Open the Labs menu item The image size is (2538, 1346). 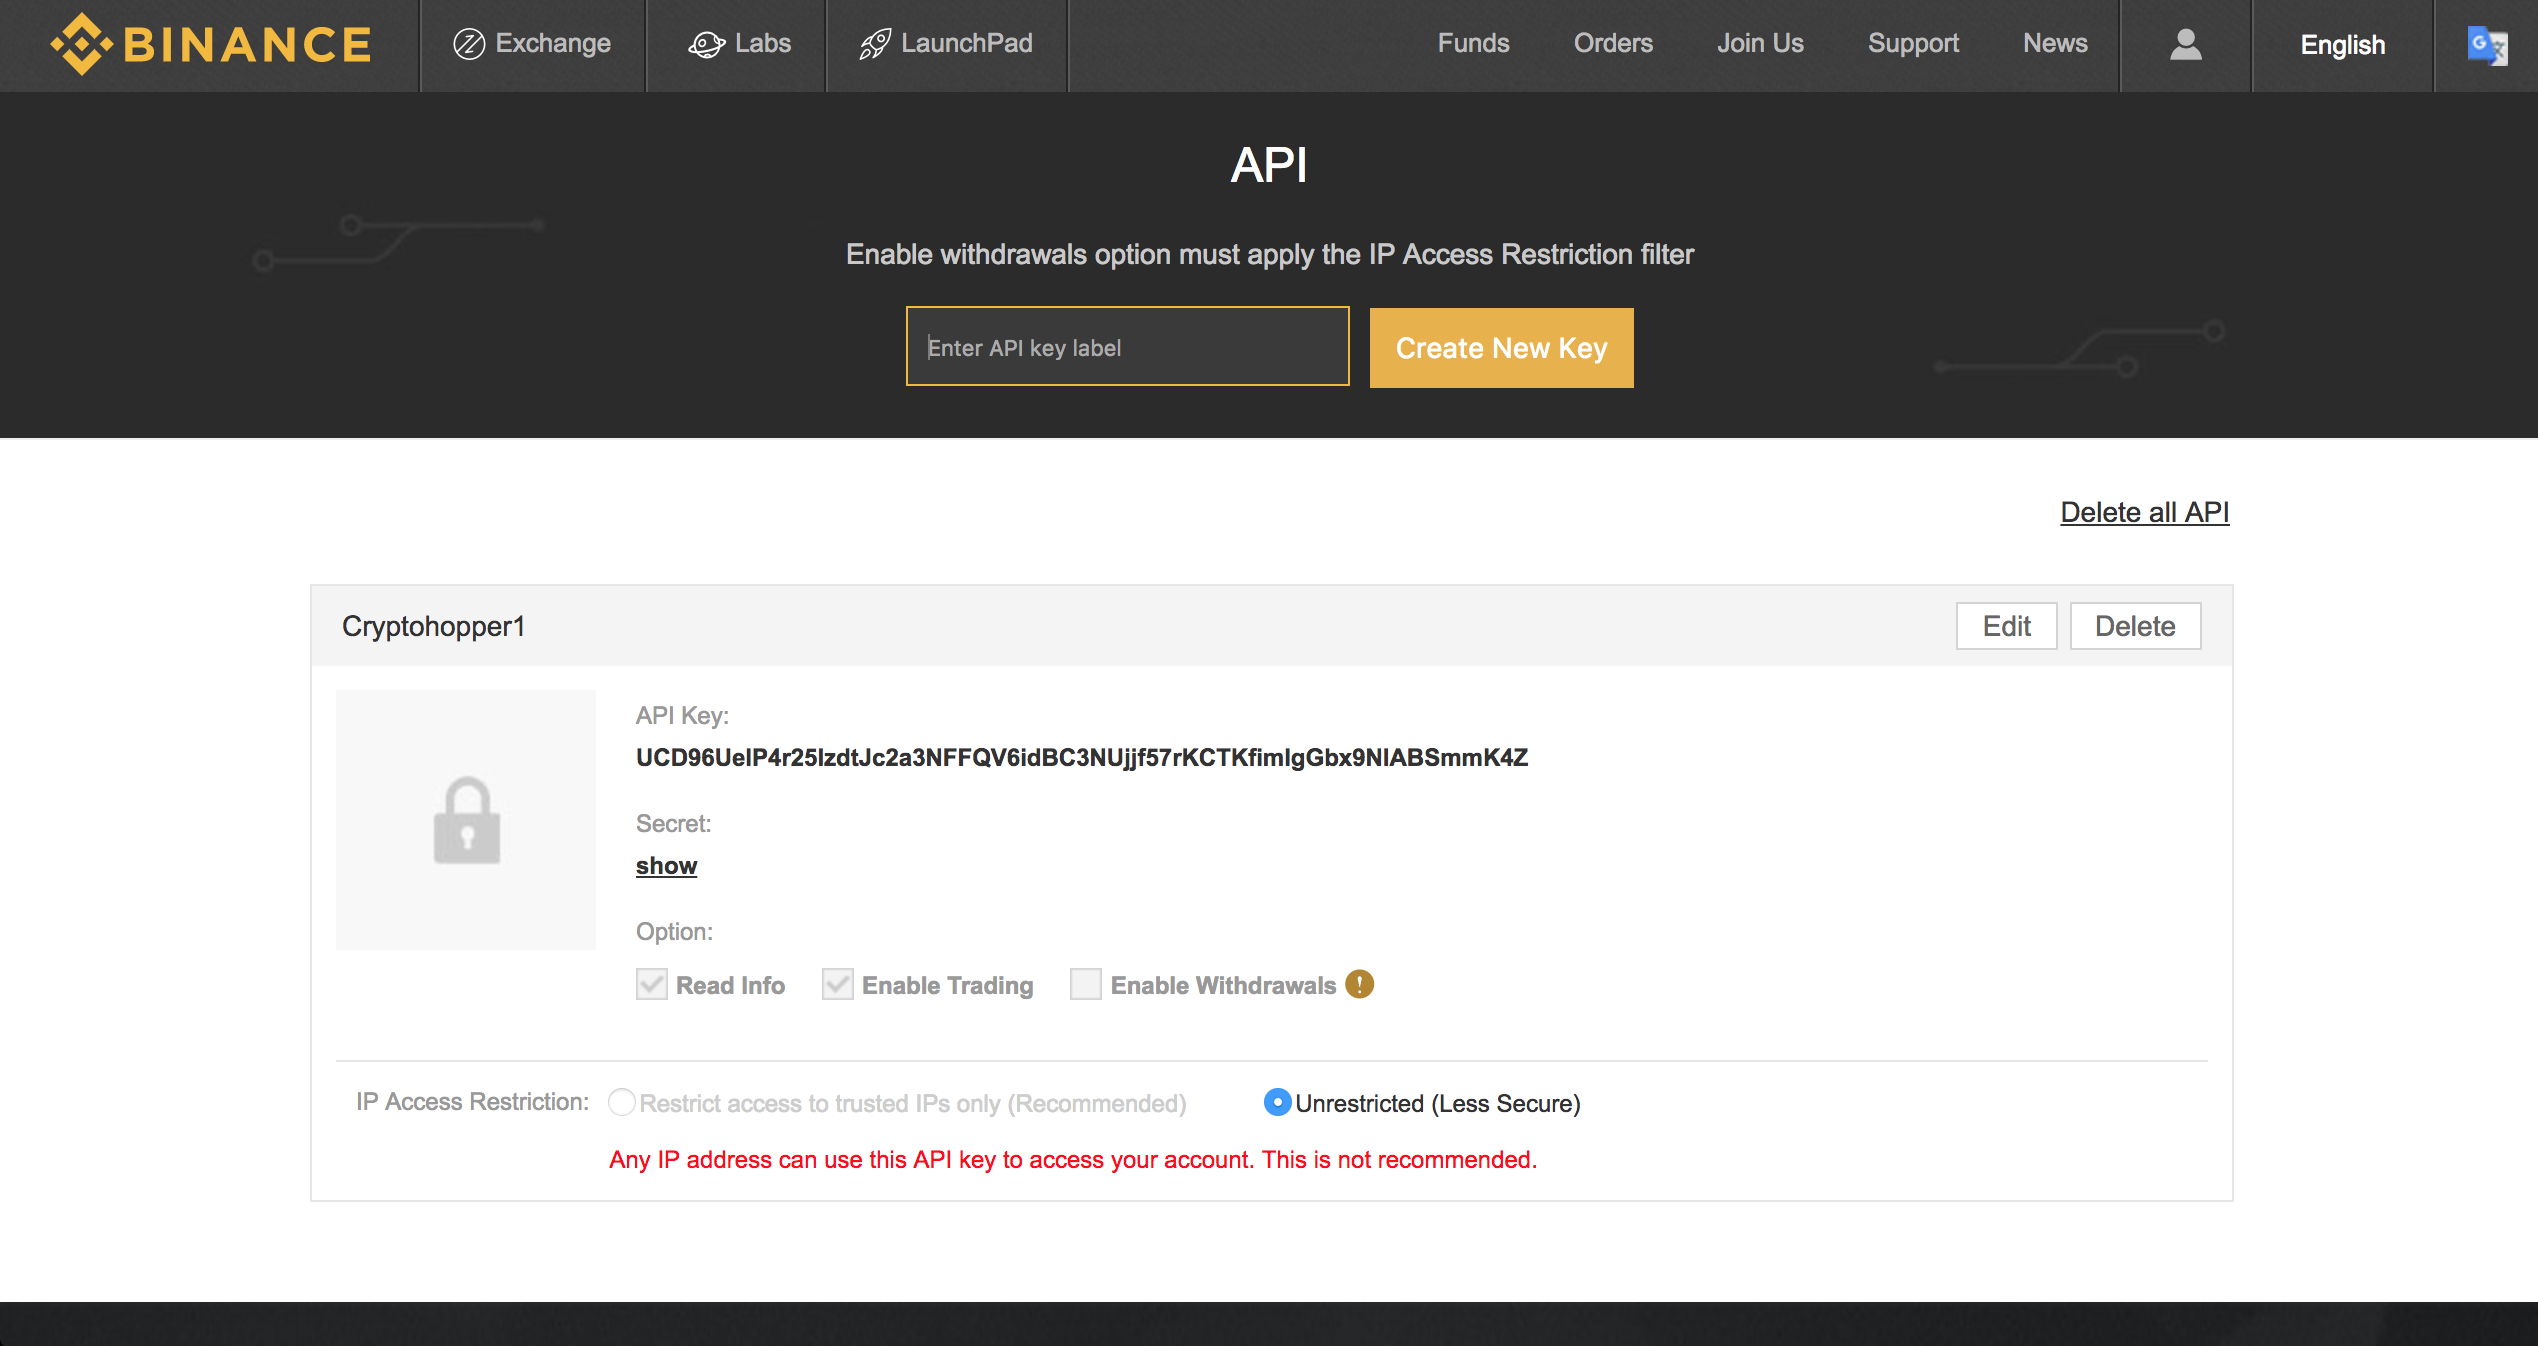click(739, 44)
